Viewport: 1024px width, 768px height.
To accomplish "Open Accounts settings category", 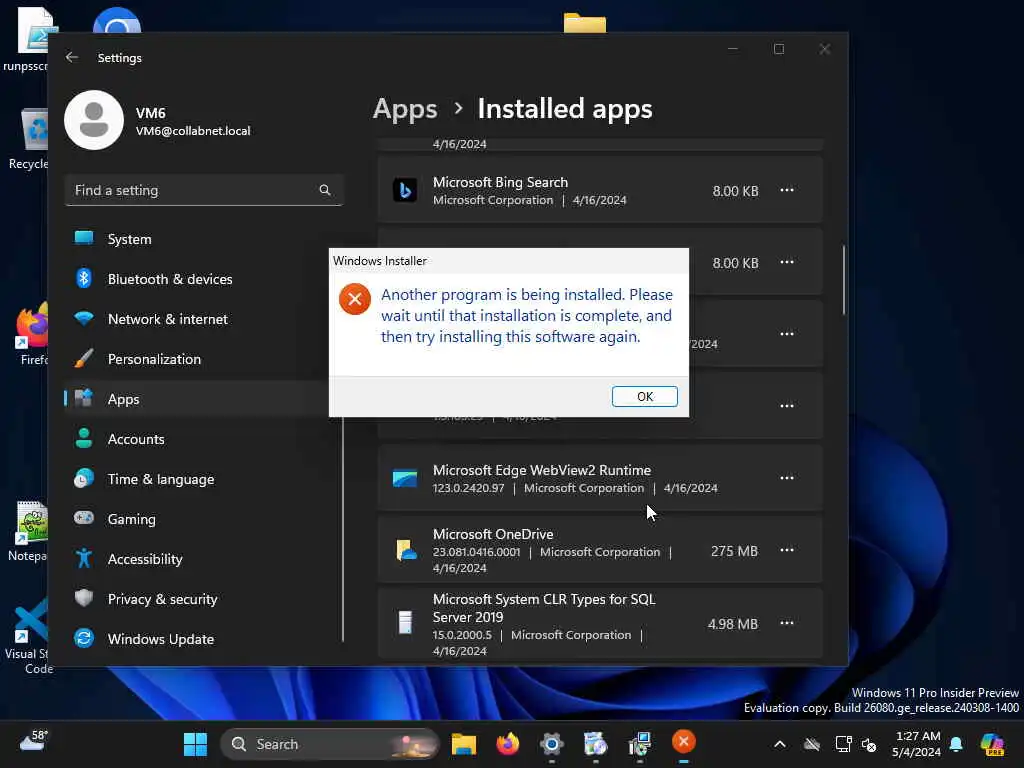I will [x=204, y=439].
